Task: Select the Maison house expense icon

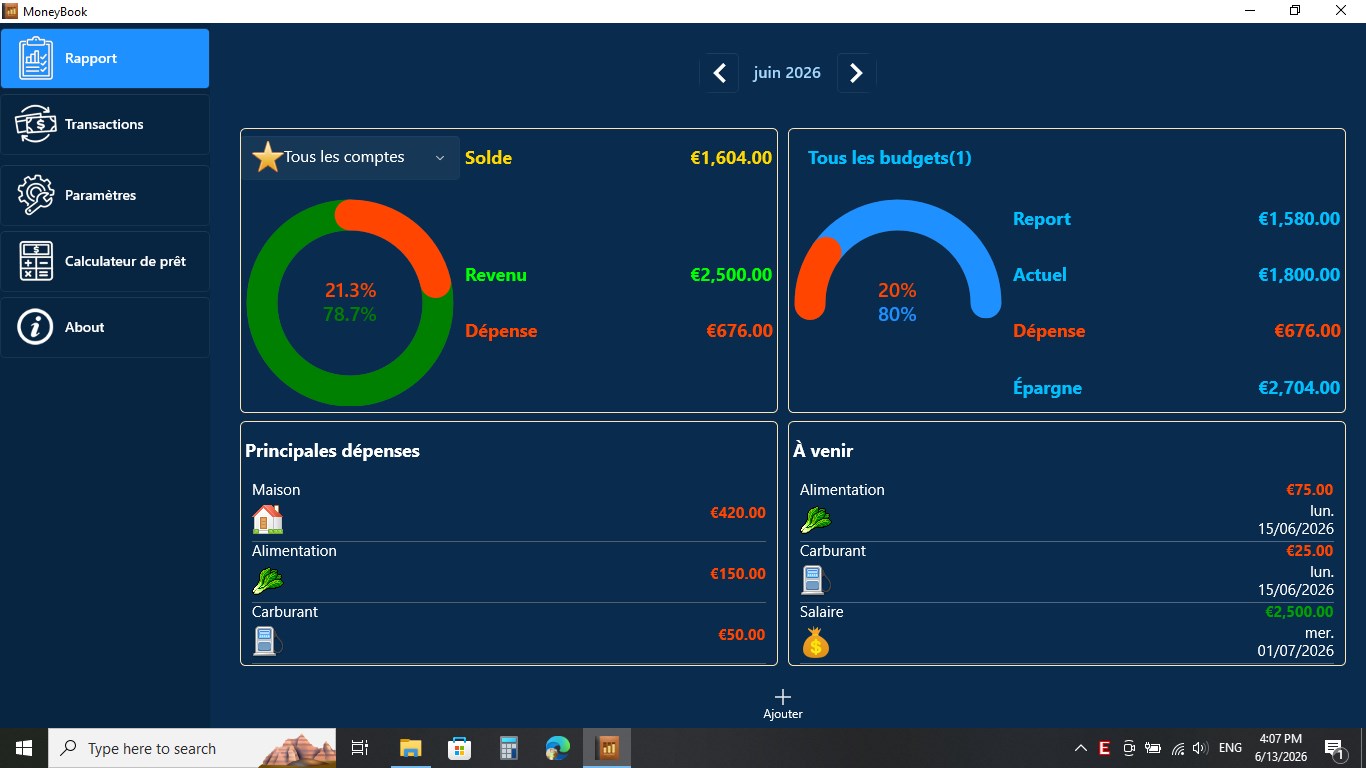Action: (x=268, y=519)
